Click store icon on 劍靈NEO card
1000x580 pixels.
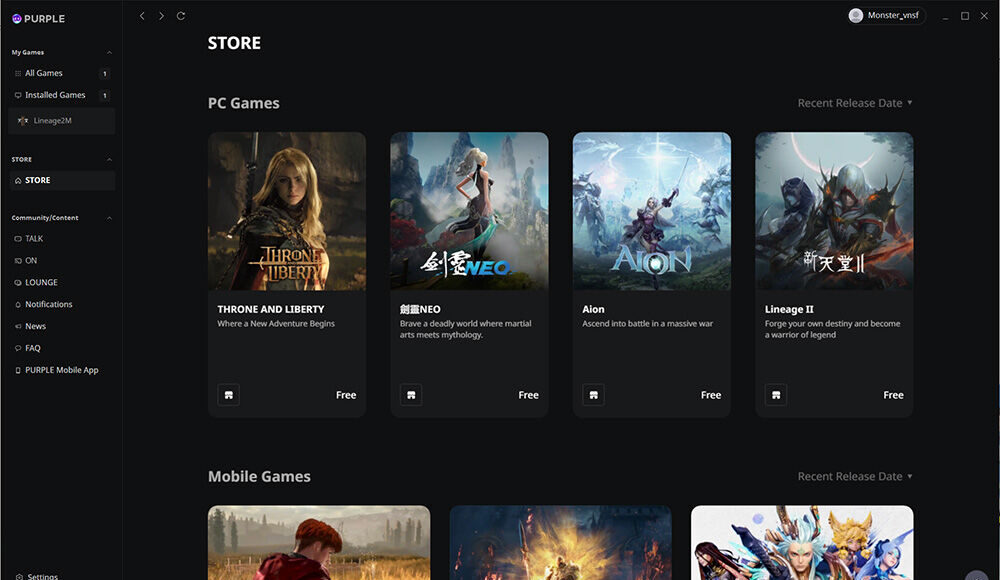(x=411, y=395)
